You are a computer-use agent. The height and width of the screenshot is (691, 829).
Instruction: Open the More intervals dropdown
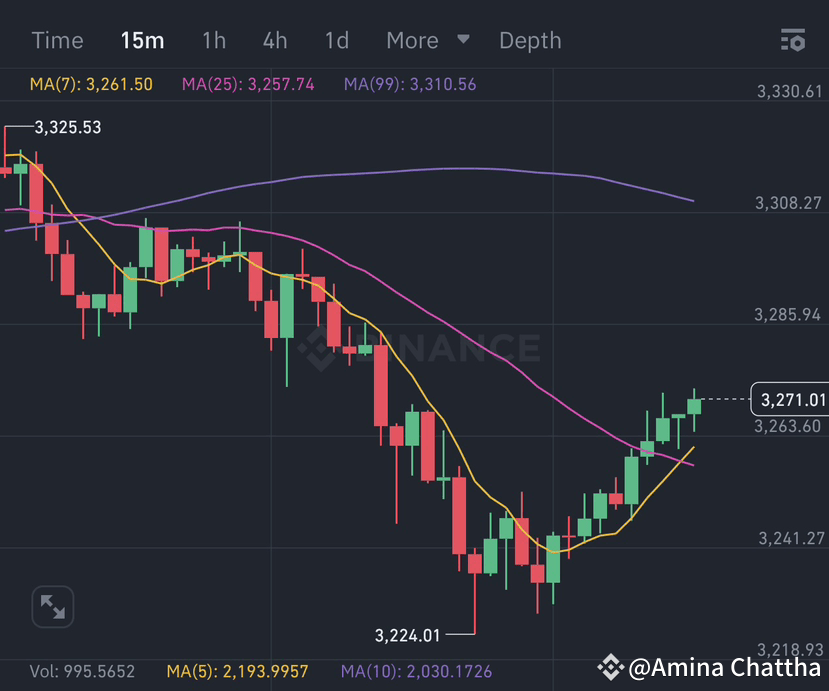coord(412,41)
